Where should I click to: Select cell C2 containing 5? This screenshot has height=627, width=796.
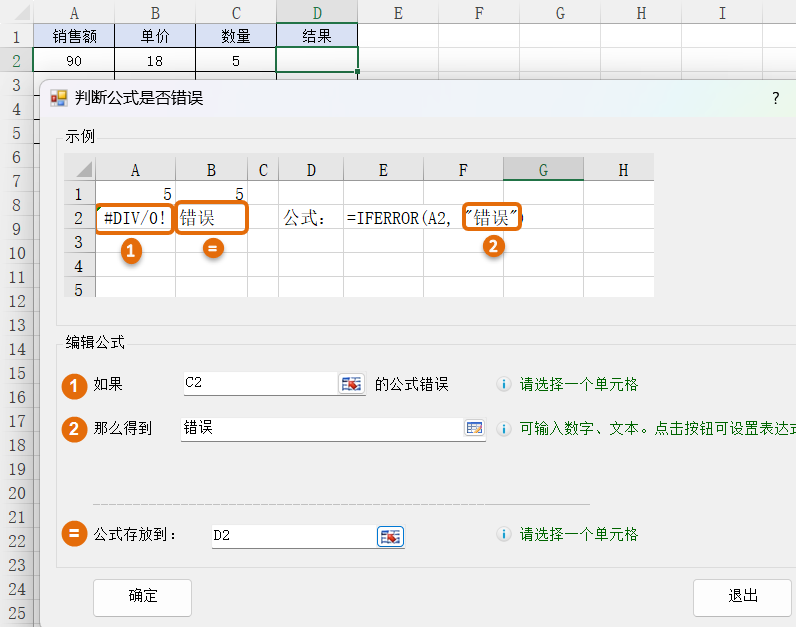[x=236, y=61]
